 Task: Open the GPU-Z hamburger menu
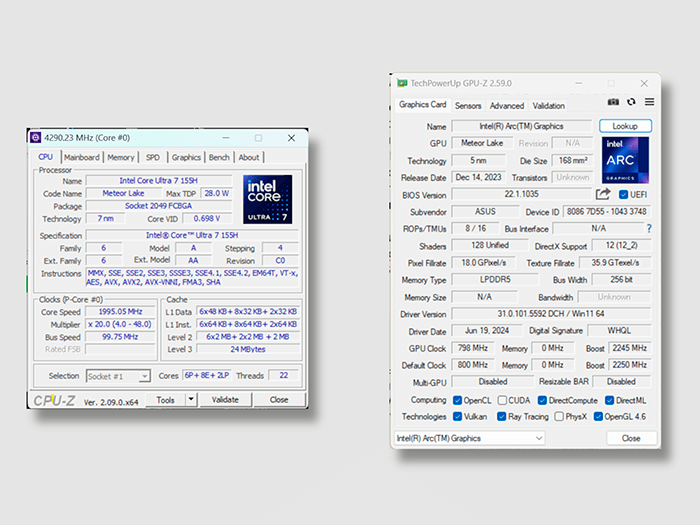point(649,102)
